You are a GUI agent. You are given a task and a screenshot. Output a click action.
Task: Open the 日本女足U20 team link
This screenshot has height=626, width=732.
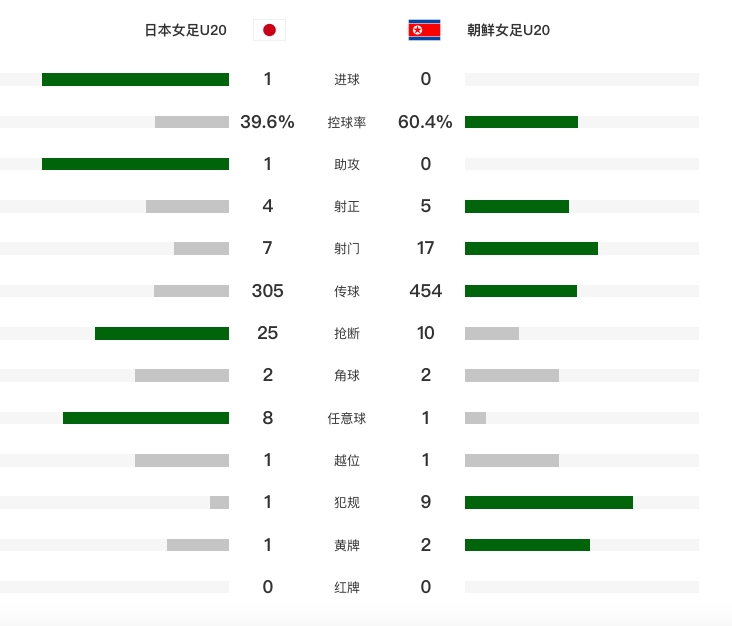click(186, 30)
